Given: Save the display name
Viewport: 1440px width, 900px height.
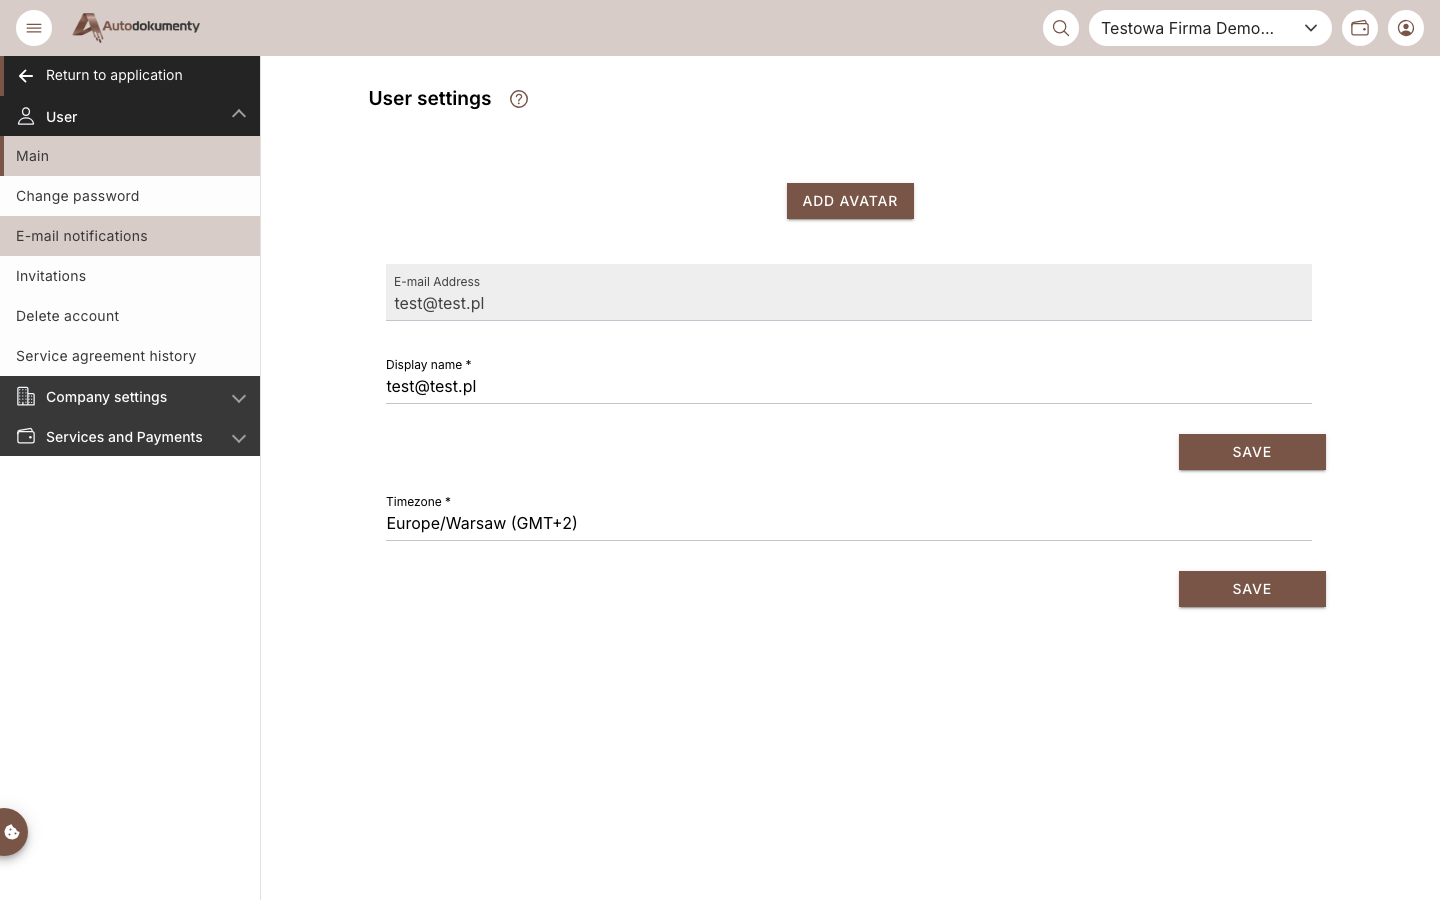Looking at the screenshot, I should (x=1252, y=452).
